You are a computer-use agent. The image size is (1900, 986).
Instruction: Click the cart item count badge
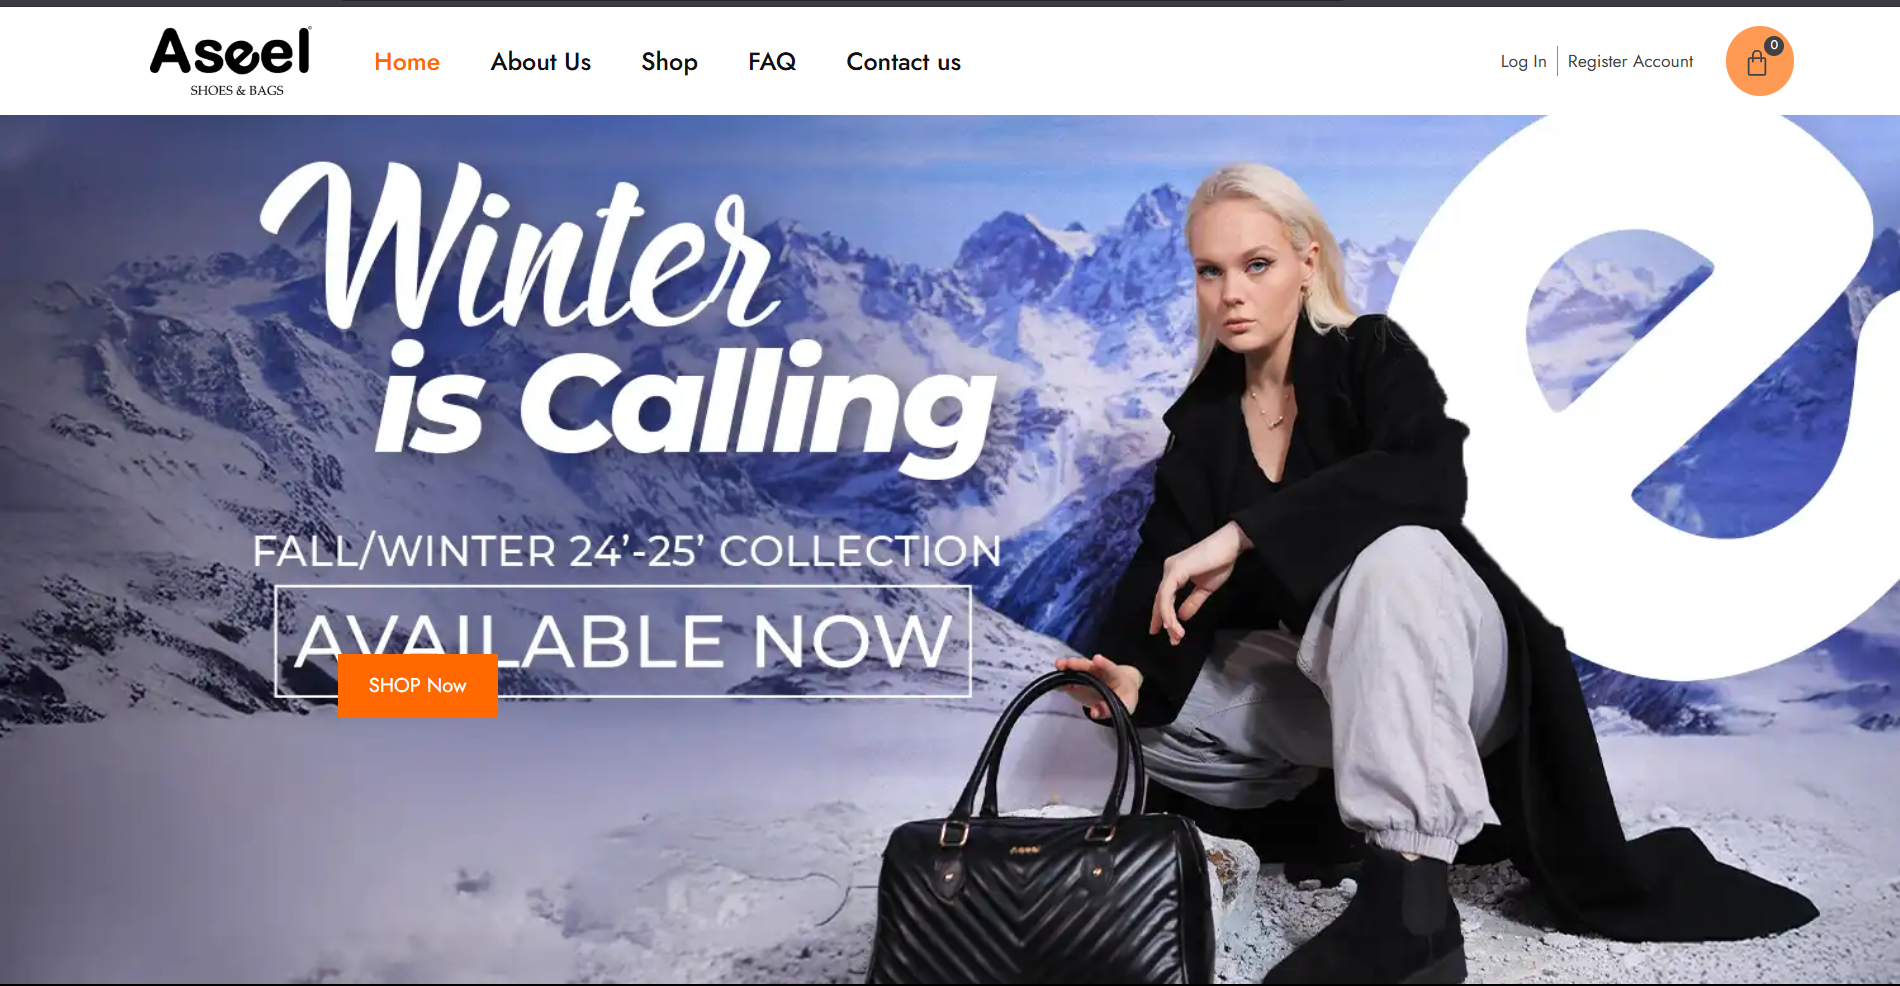[1774, 45]
